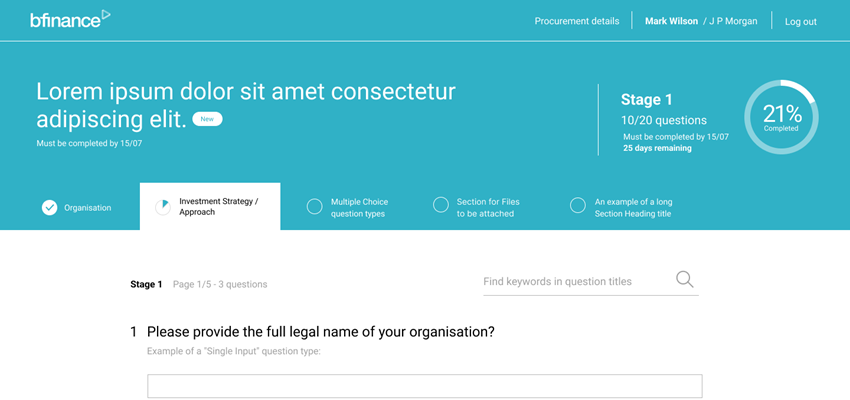Click the long Section Heading circle icon

point(578,205)
